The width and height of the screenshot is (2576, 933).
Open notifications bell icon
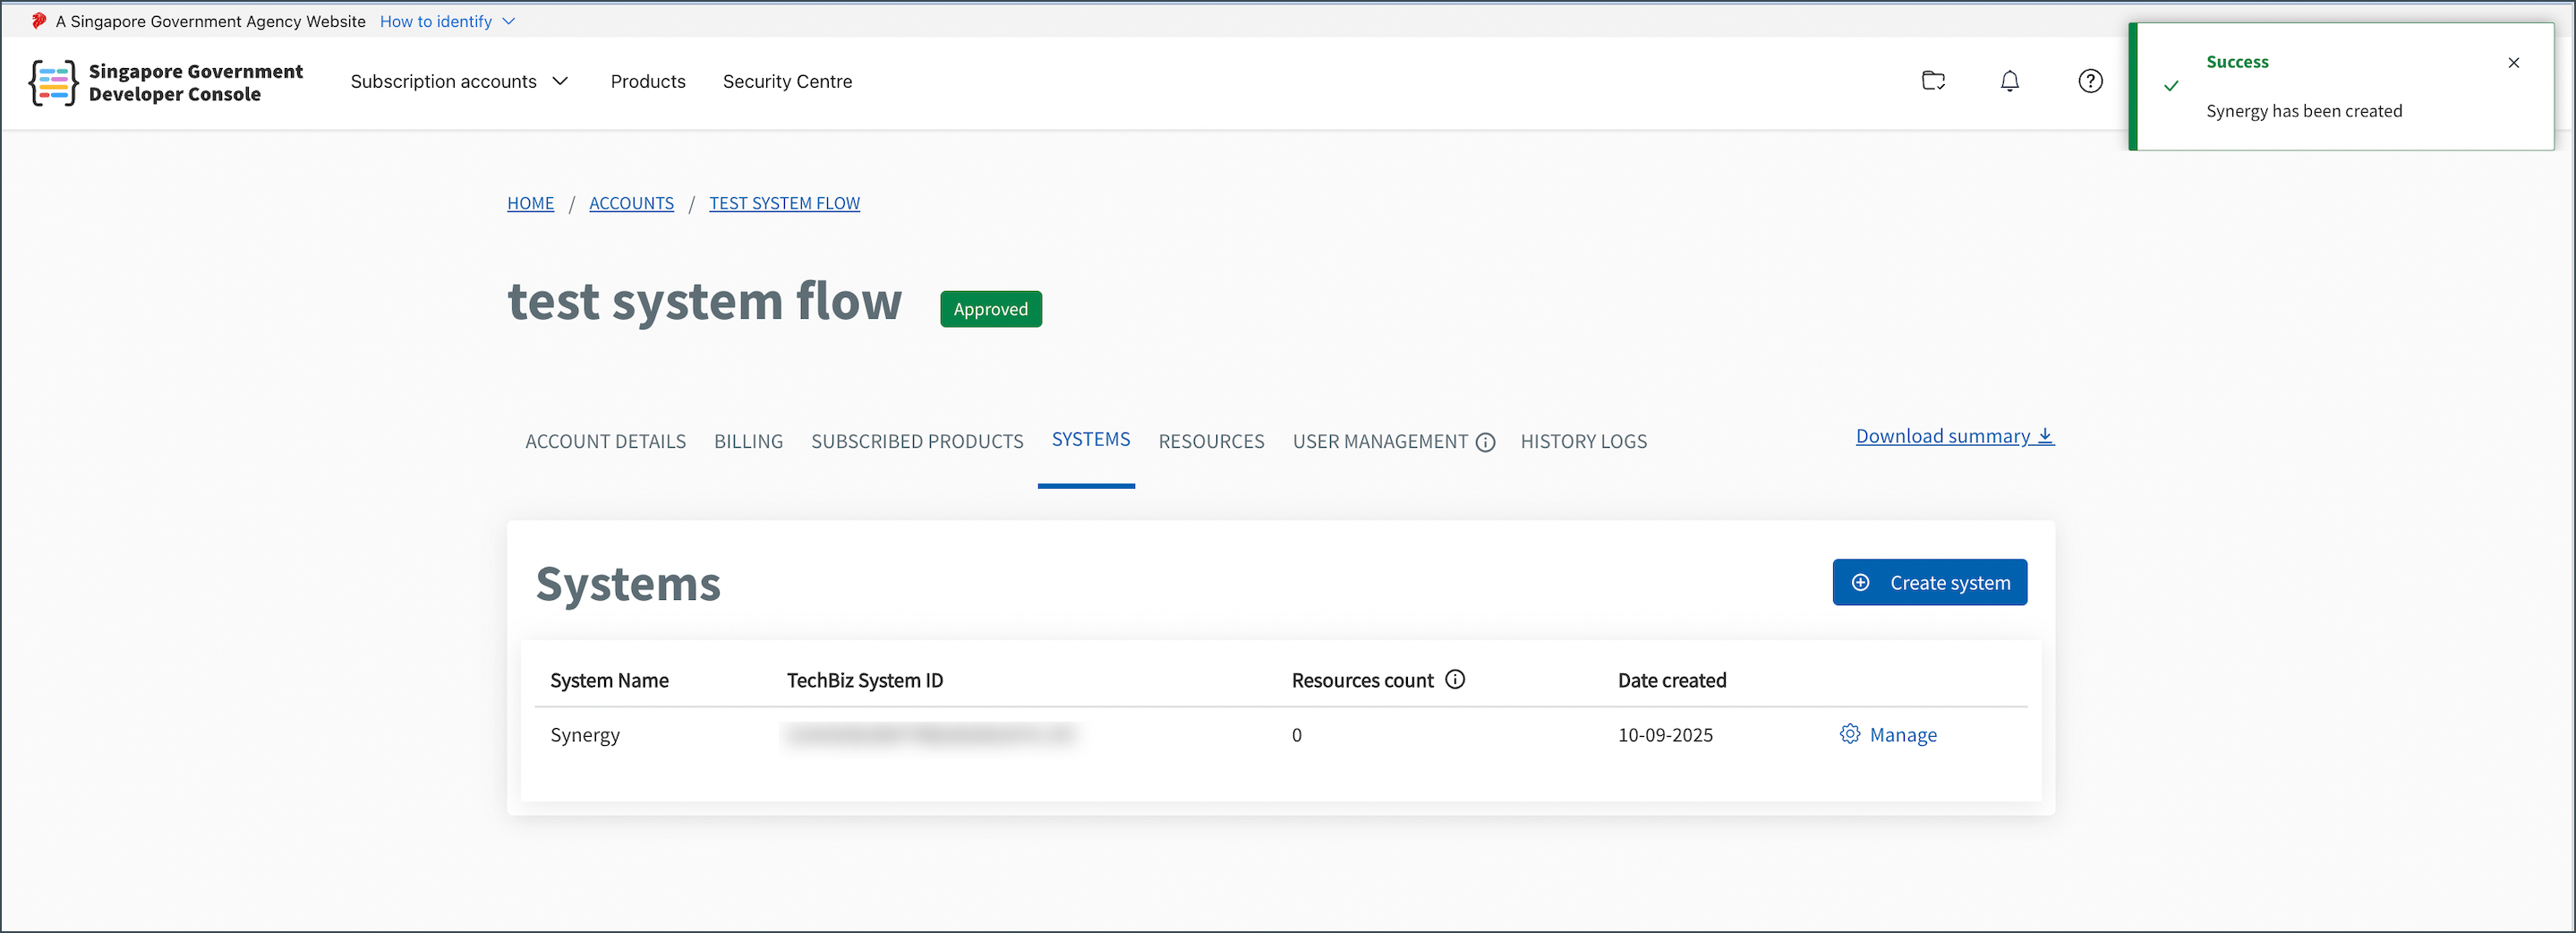(2009, 81)
